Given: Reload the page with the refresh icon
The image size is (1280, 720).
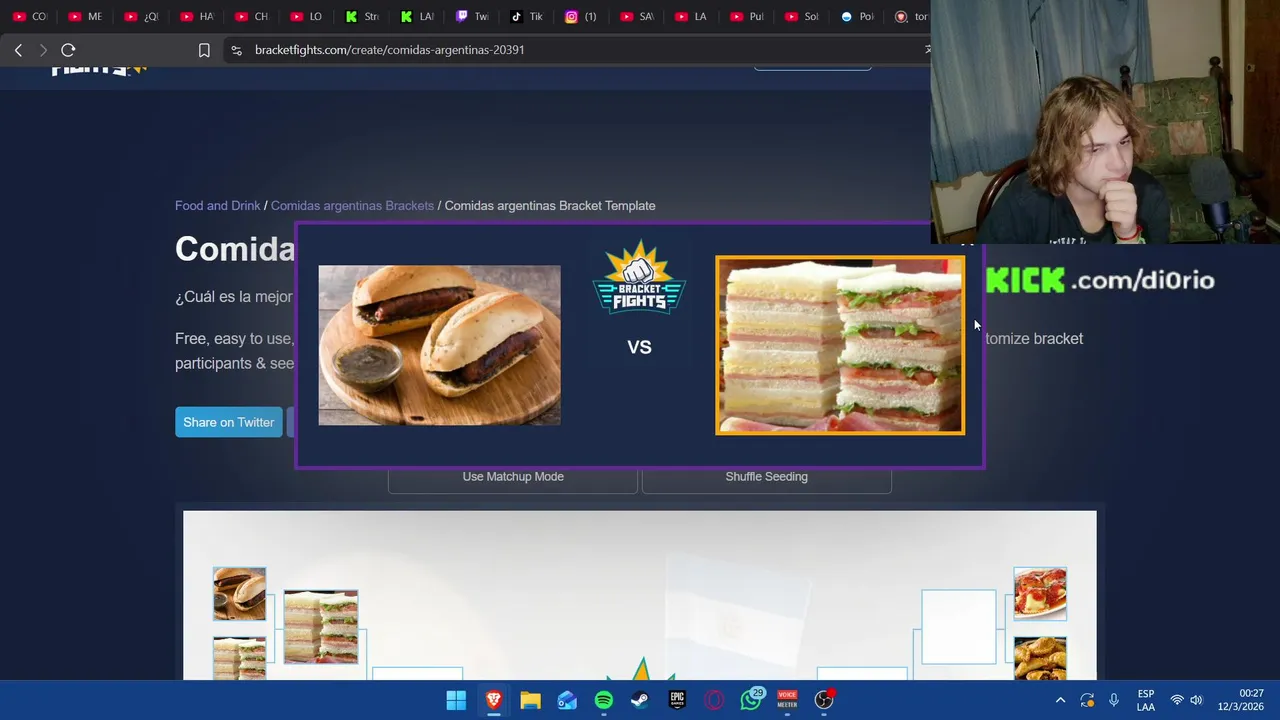Looking at the screenshot, I should point(68,50).
